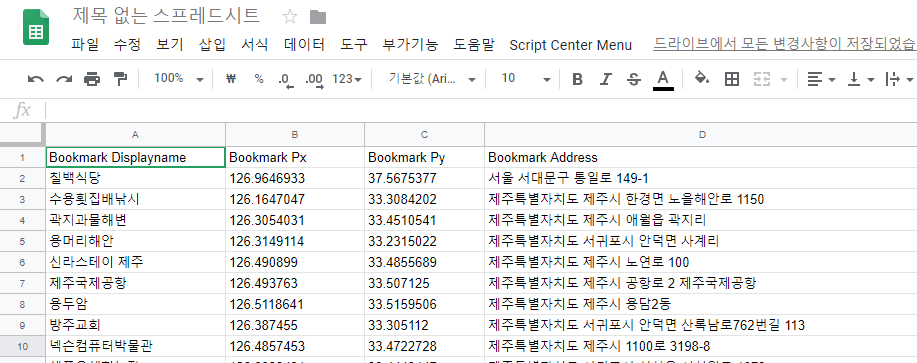Click into the formula bar

(x=480, y=110)
